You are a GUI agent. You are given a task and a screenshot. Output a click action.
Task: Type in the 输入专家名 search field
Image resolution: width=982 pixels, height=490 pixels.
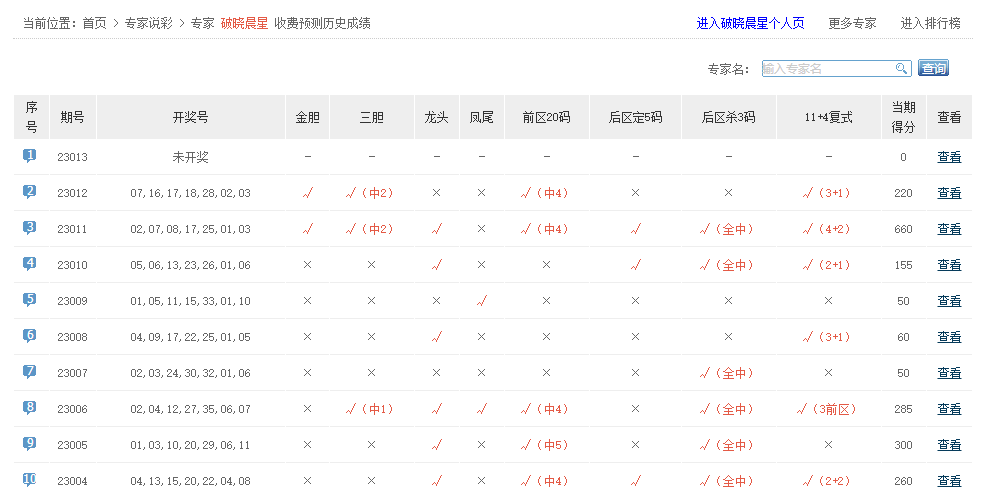click(827, 68)
